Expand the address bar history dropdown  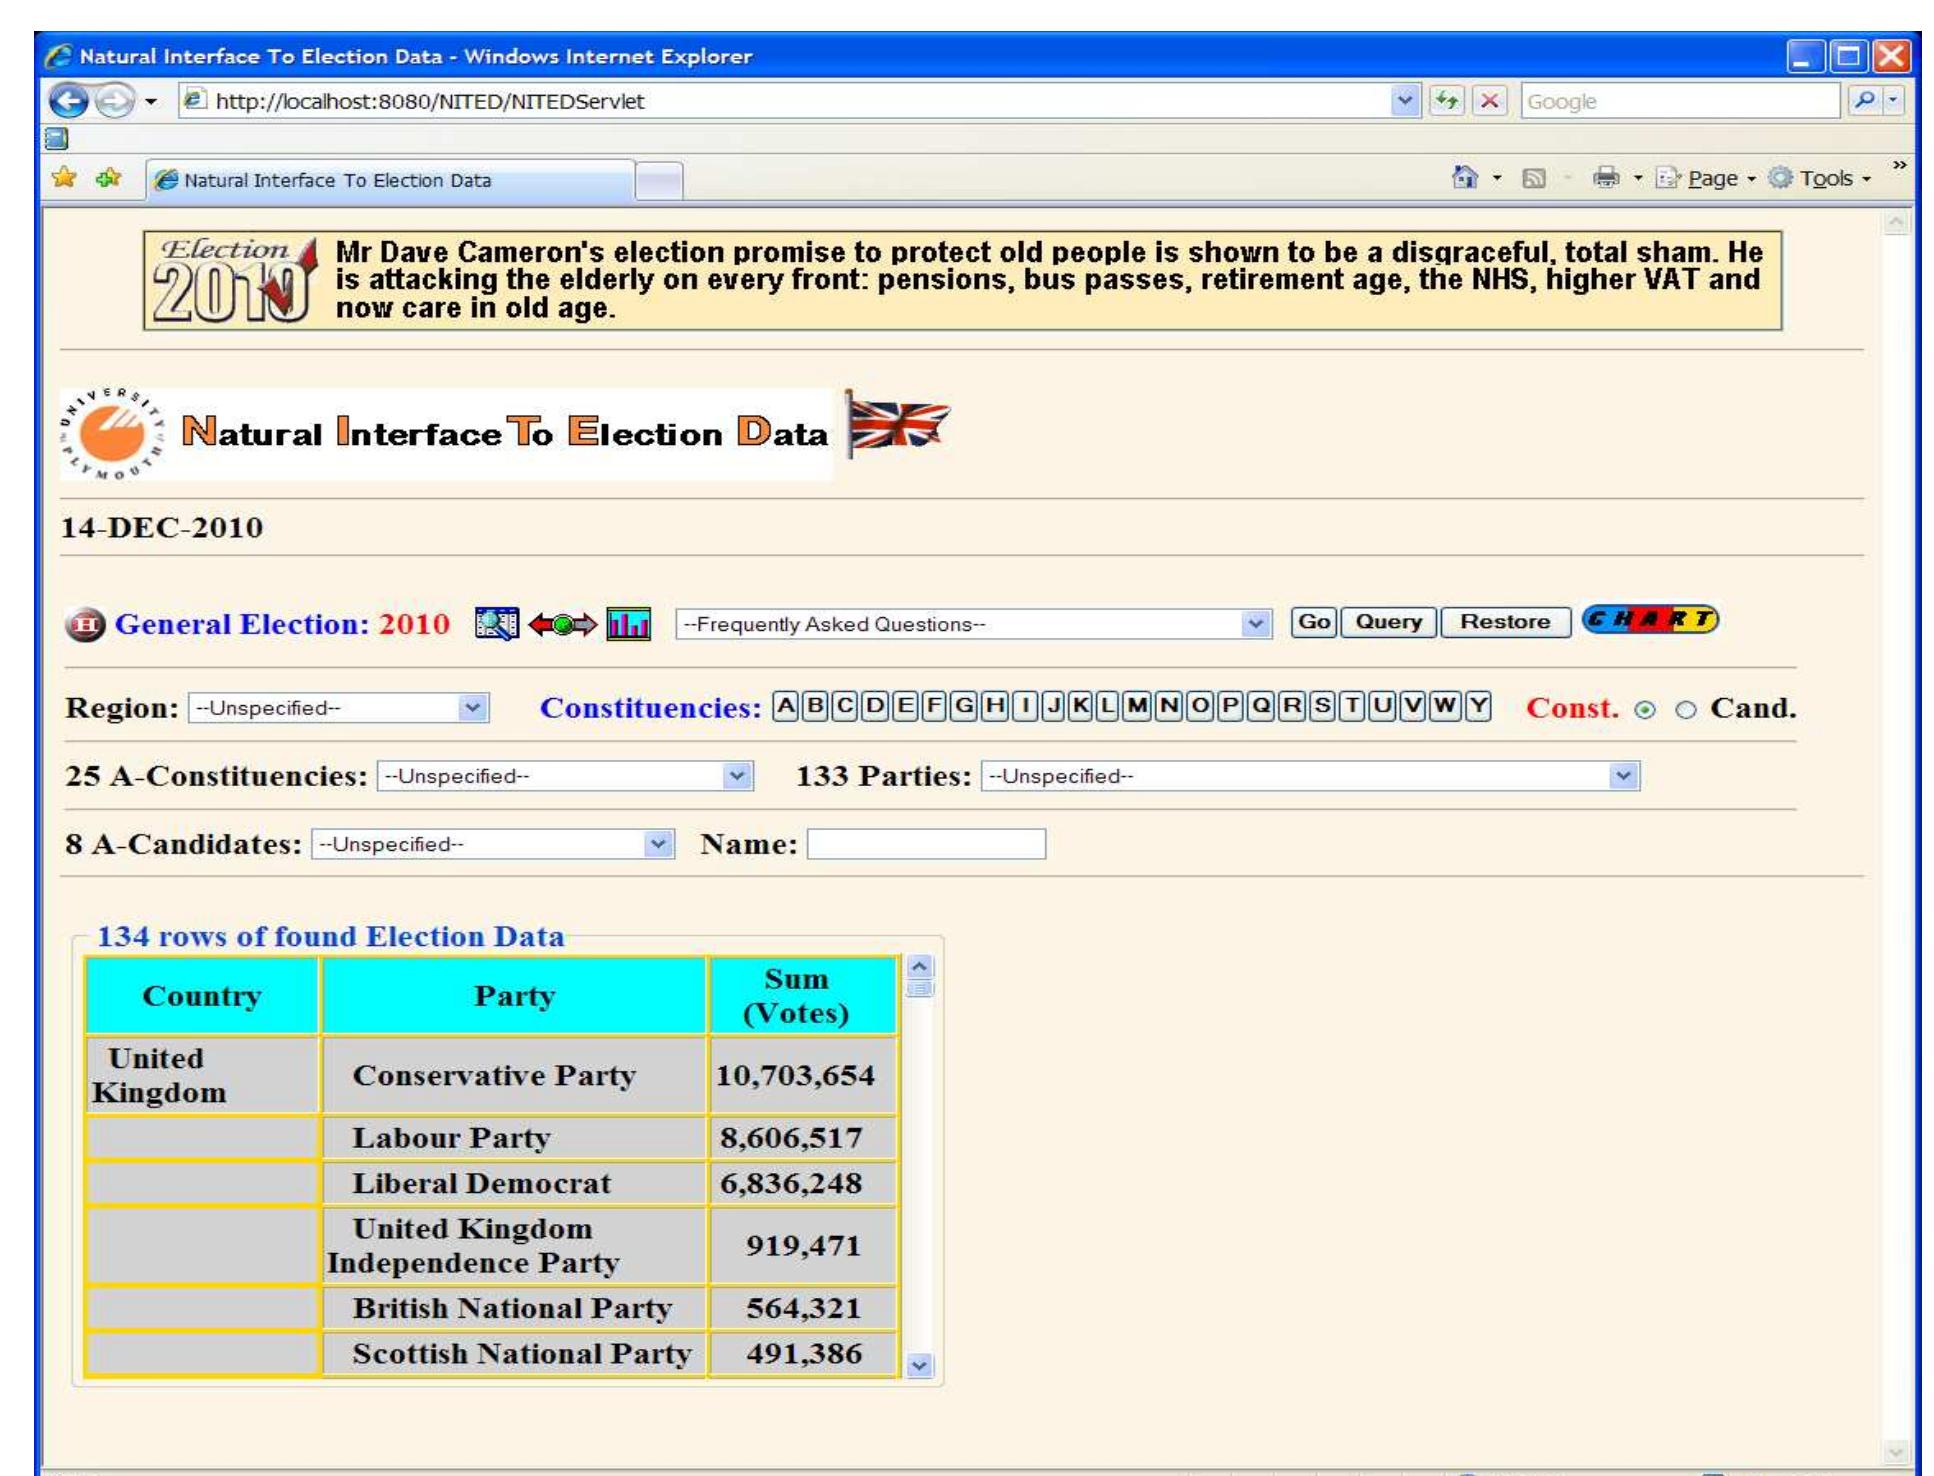coord(1405,100)
